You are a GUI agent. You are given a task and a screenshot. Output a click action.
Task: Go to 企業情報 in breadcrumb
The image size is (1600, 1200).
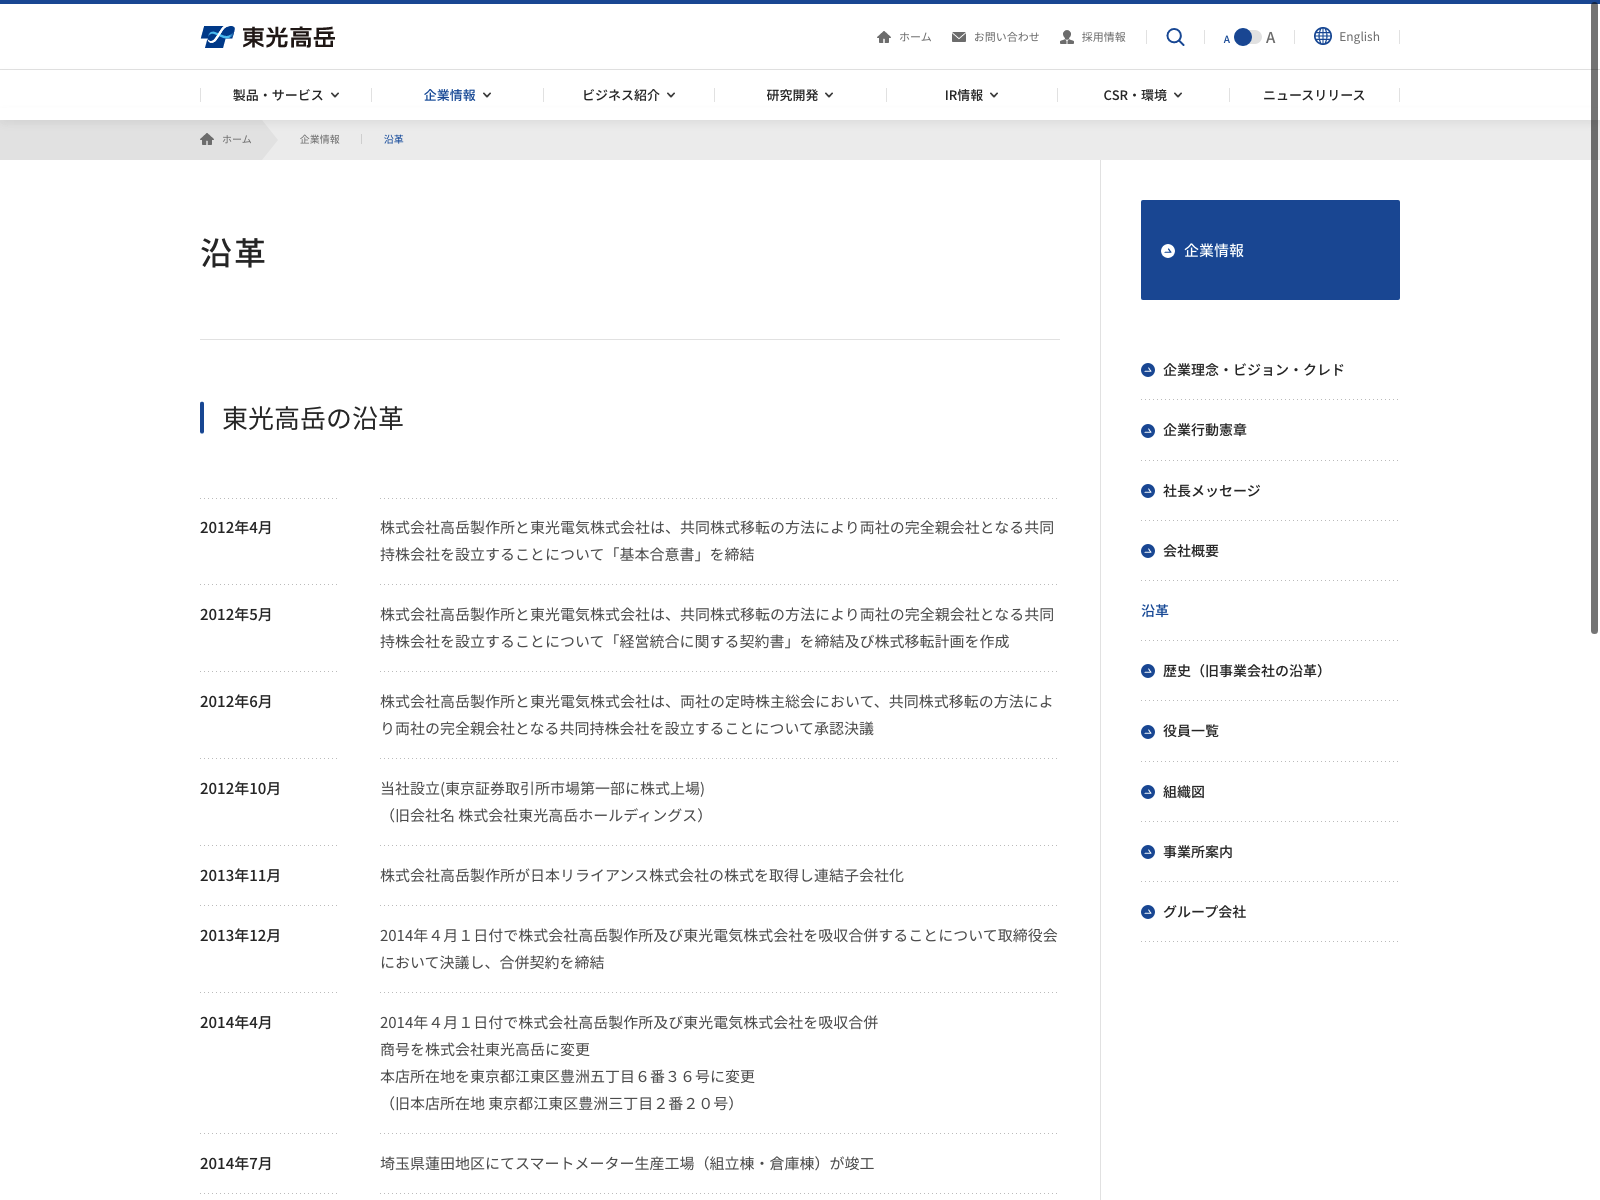click(x=319, y=139)
